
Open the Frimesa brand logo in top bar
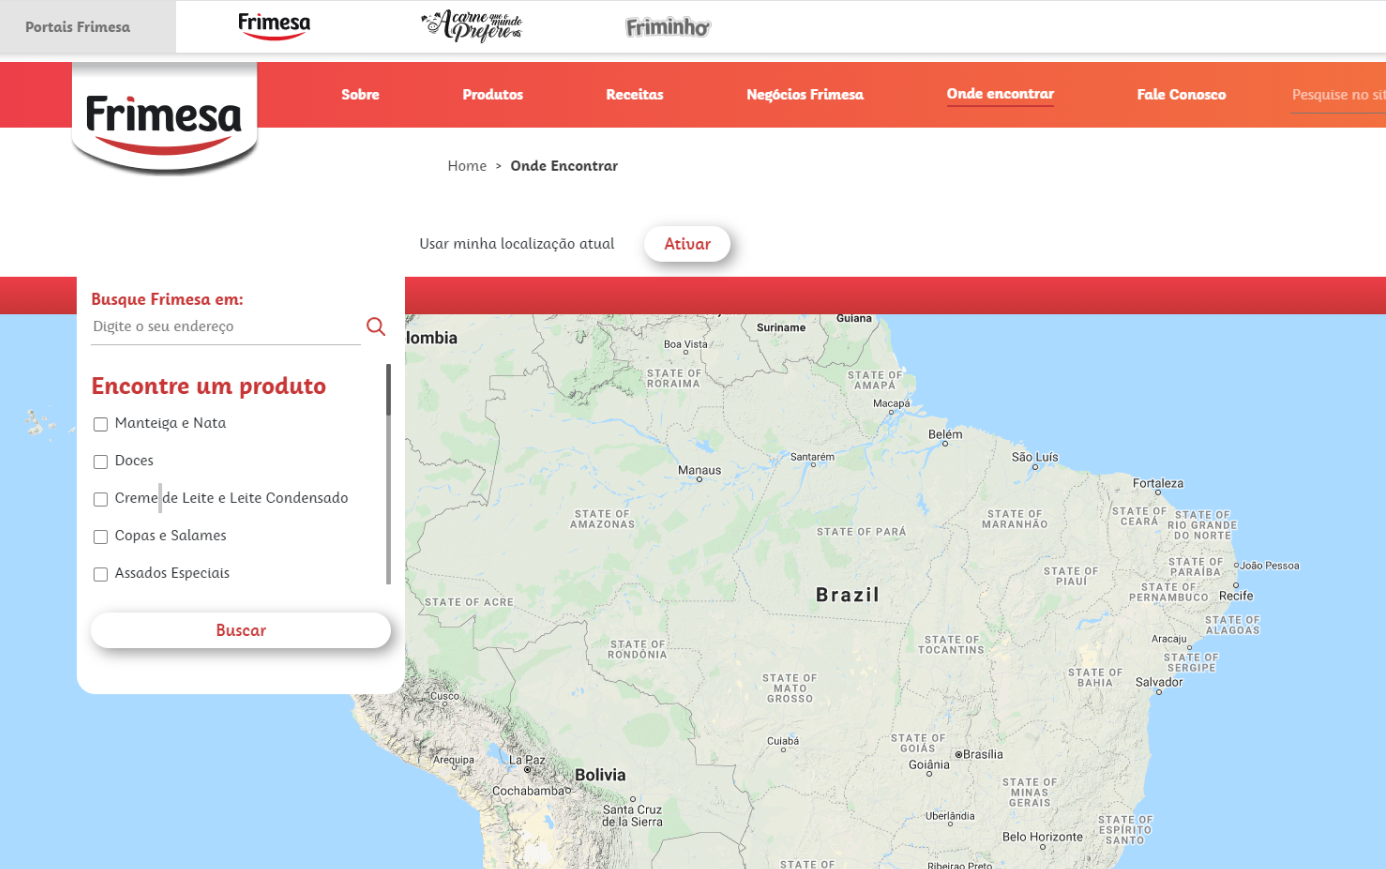pyautogui.click(x=274, y=26)
